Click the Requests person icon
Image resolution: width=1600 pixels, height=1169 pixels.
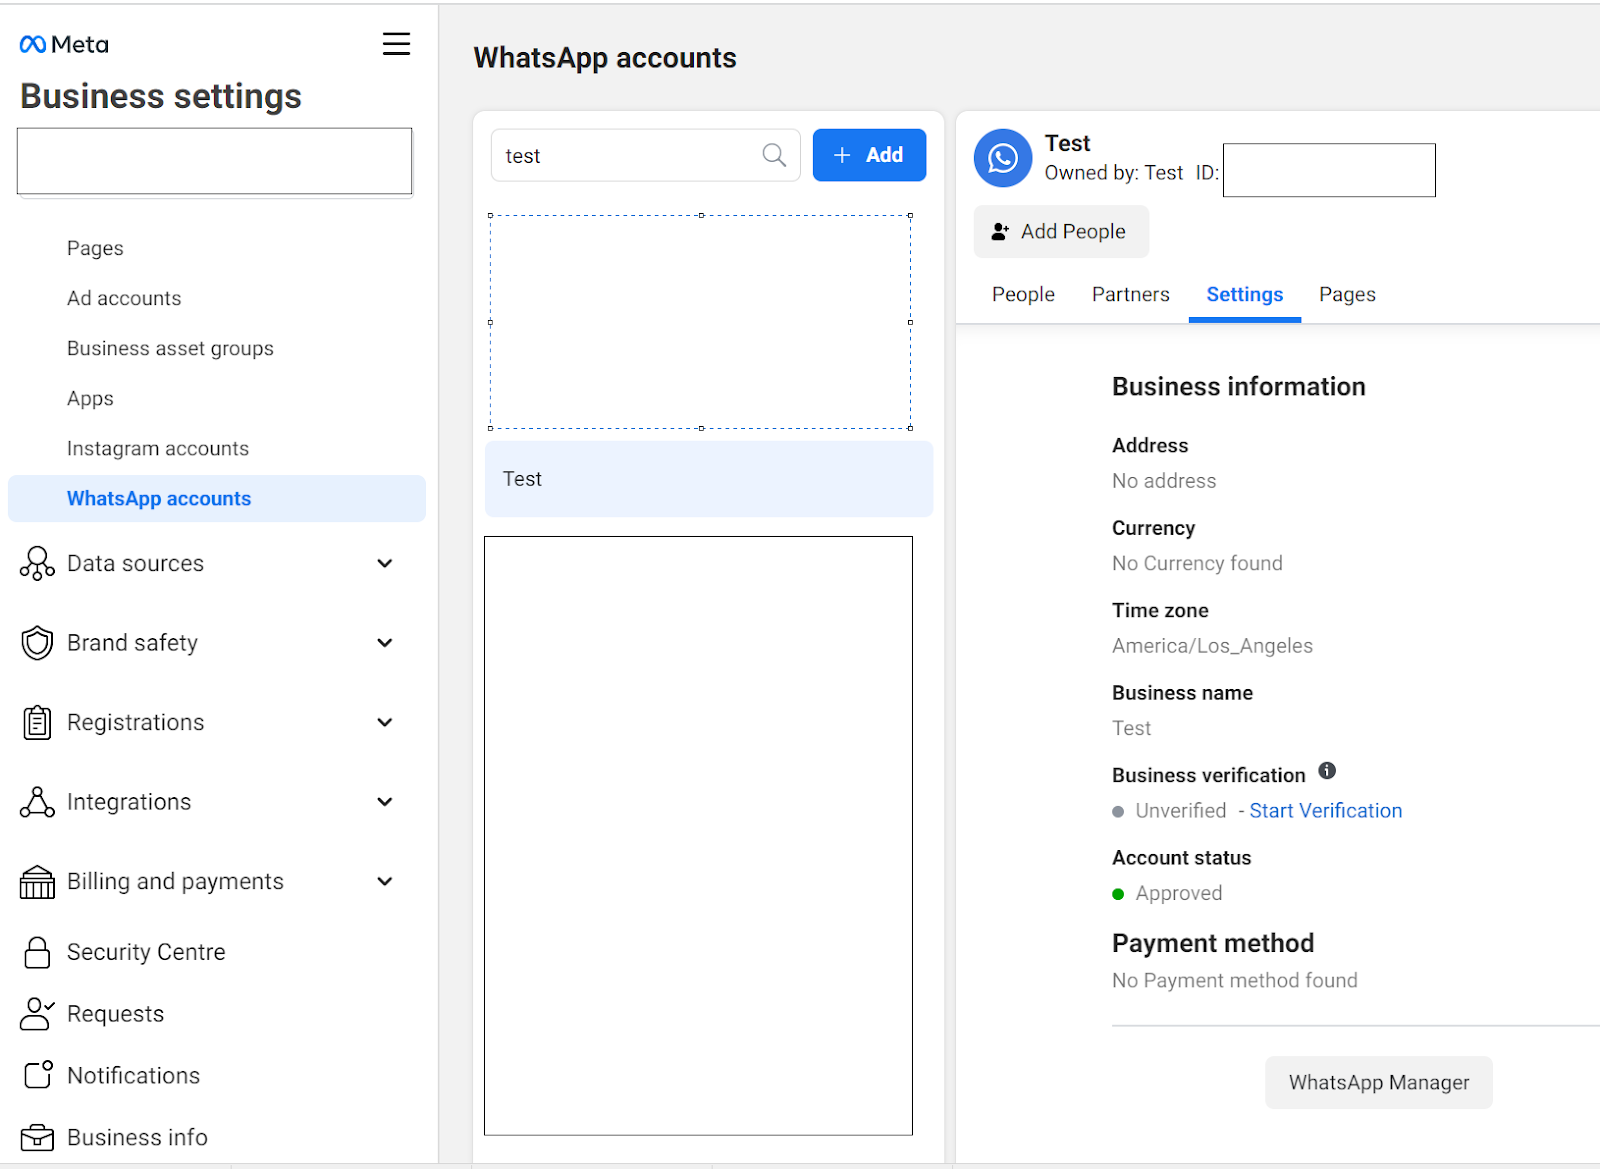pos(37,1014)
